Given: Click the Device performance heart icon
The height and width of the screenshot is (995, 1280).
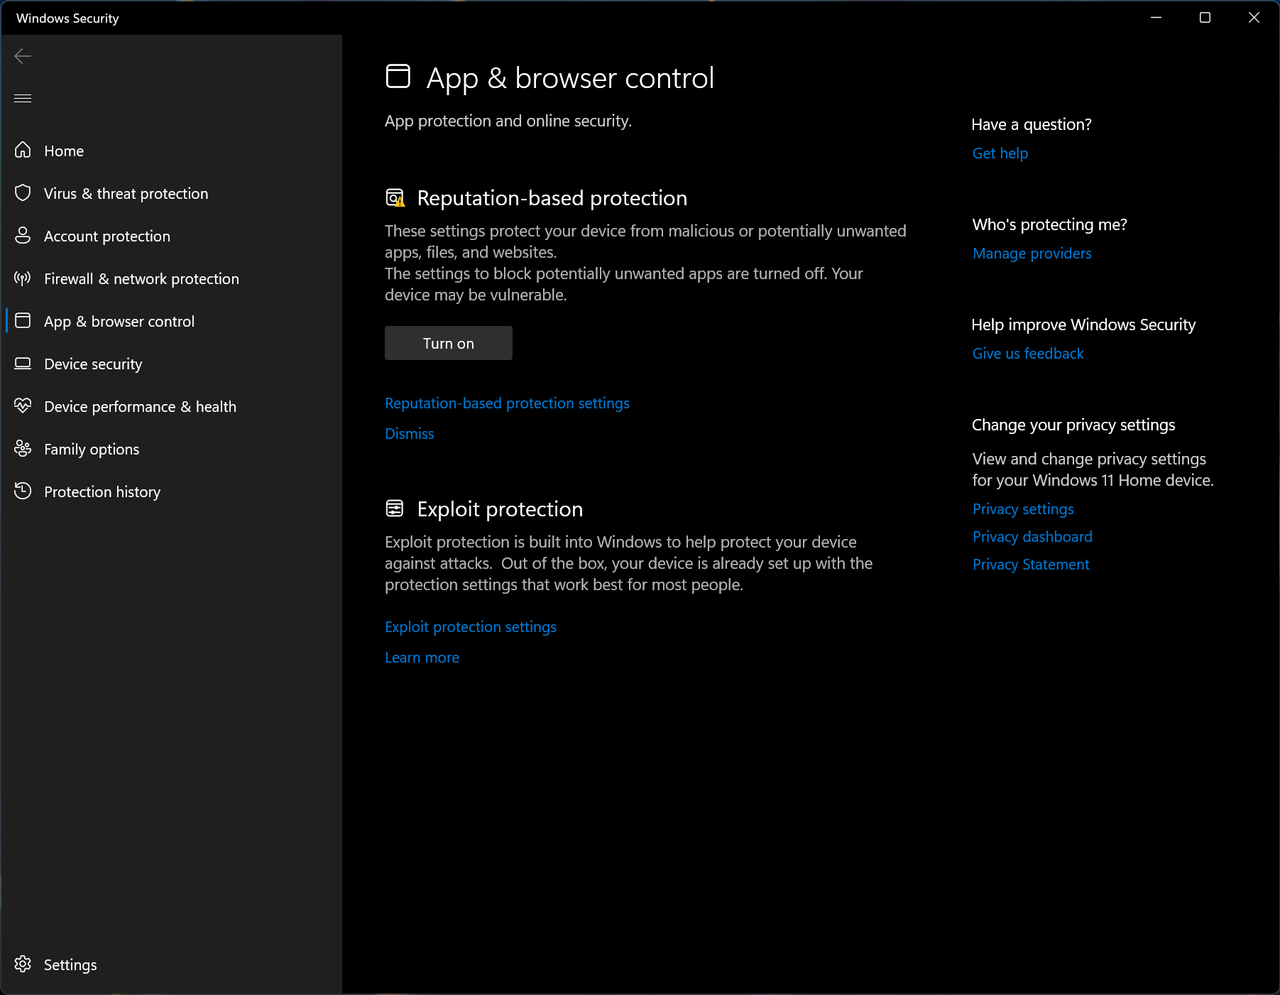Looking at the screenshot, I should pyautogui.click(x=23, y=406).
